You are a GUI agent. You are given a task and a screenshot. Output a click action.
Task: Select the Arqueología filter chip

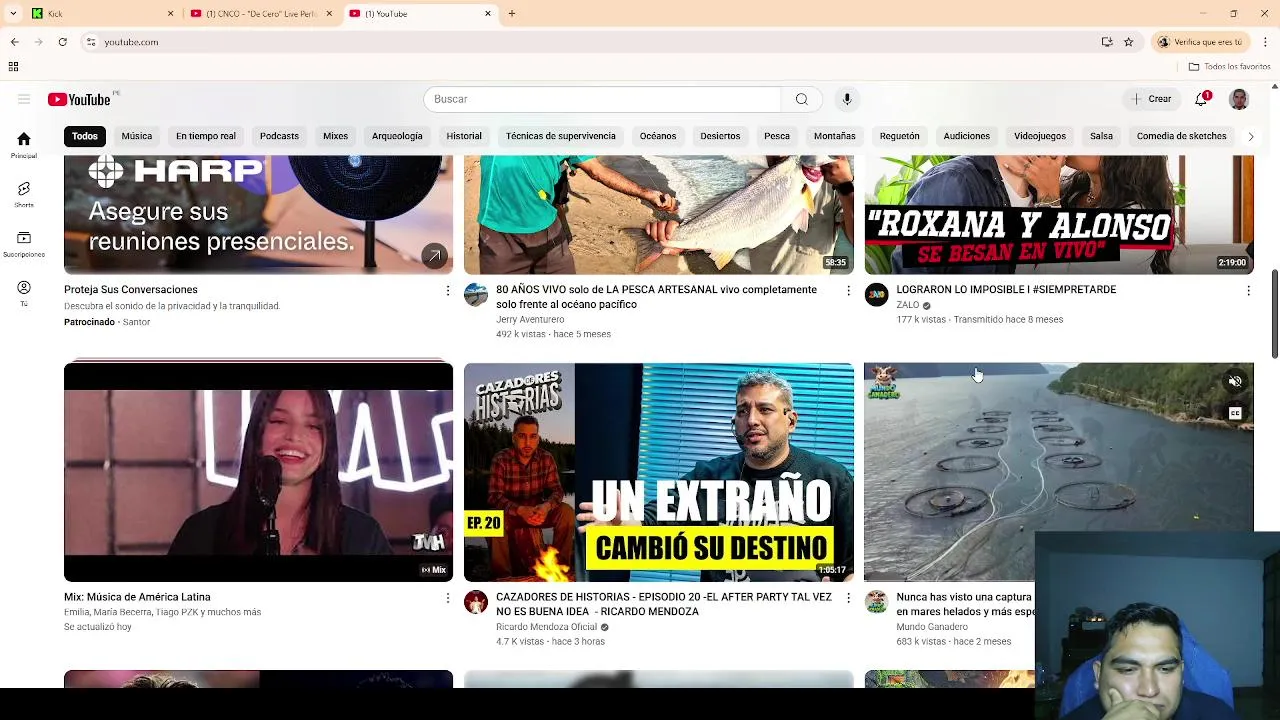tap(397, 136)
